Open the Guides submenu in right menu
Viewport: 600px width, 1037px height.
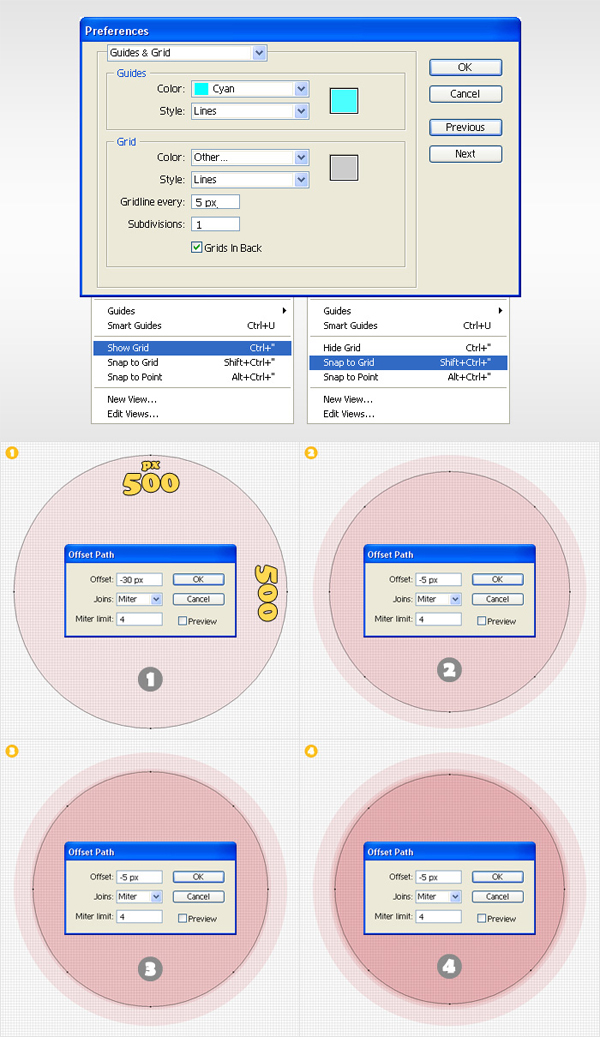(x=408, y=311)
